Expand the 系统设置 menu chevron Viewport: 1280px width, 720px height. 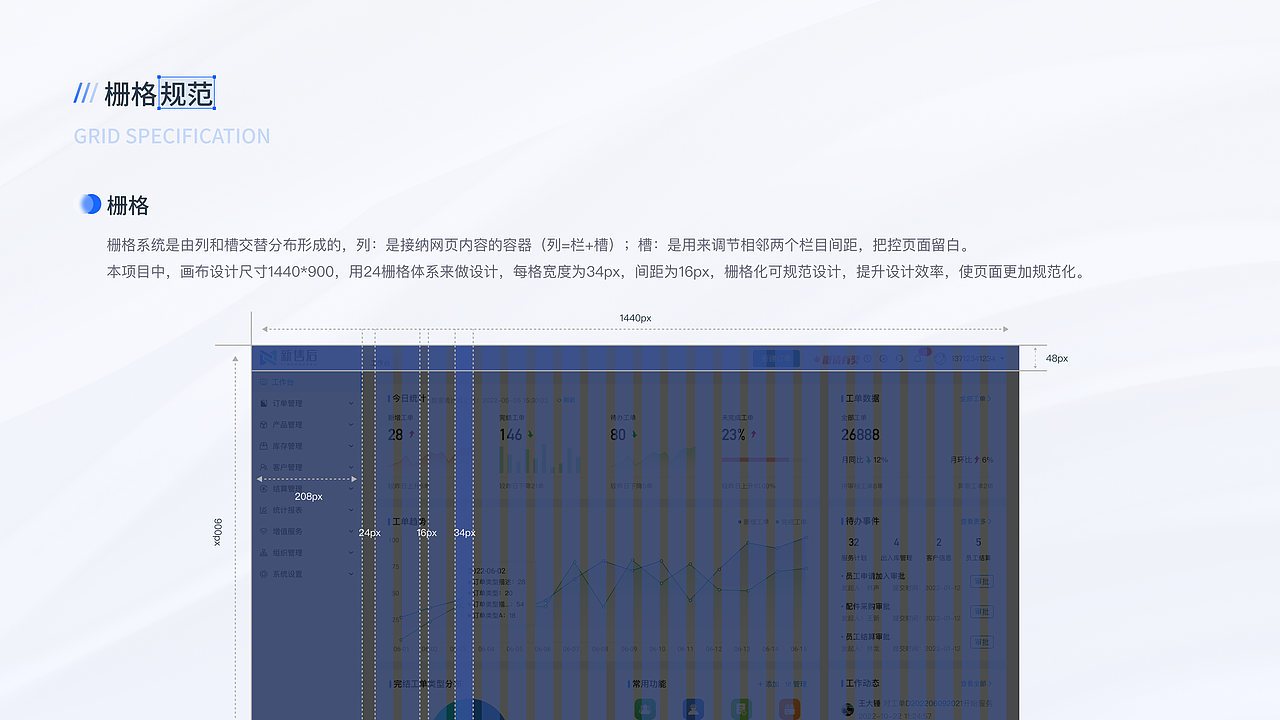pos(351,574)
